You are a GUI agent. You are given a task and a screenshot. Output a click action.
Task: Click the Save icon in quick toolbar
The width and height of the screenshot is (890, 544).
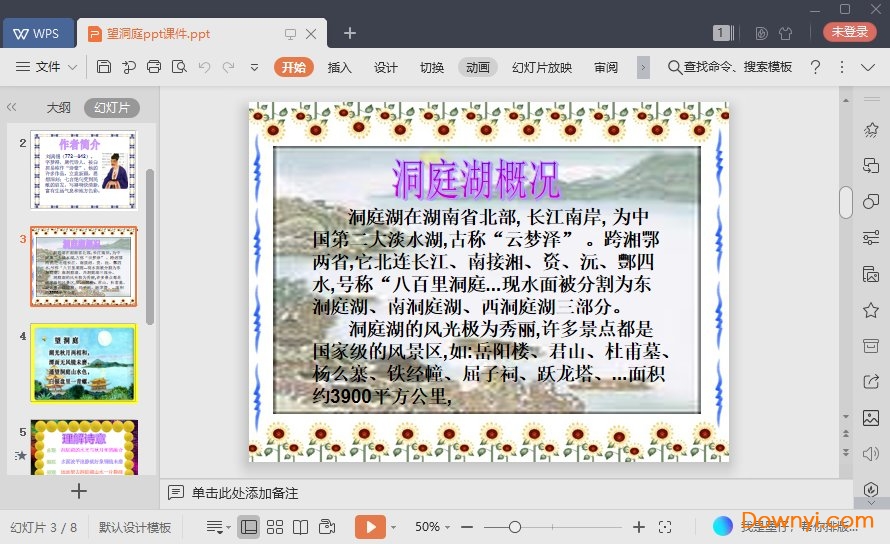tap(104, 67)
